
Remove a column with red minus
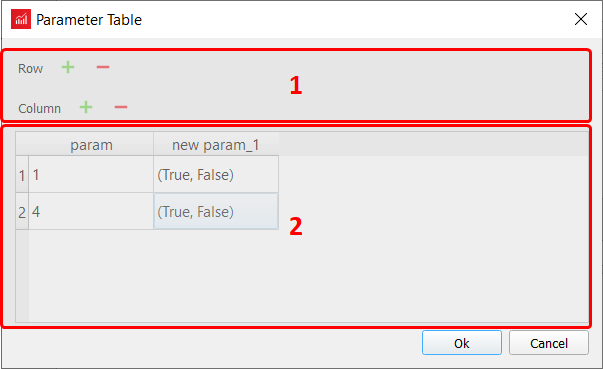click(x=121, y=107)
